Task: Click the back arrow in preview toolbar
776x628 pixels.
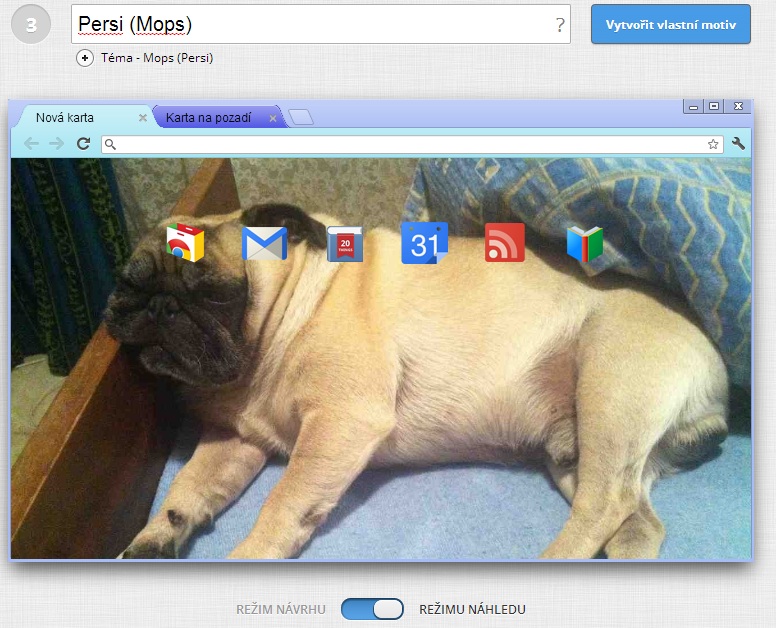Action: click(31, 144)
